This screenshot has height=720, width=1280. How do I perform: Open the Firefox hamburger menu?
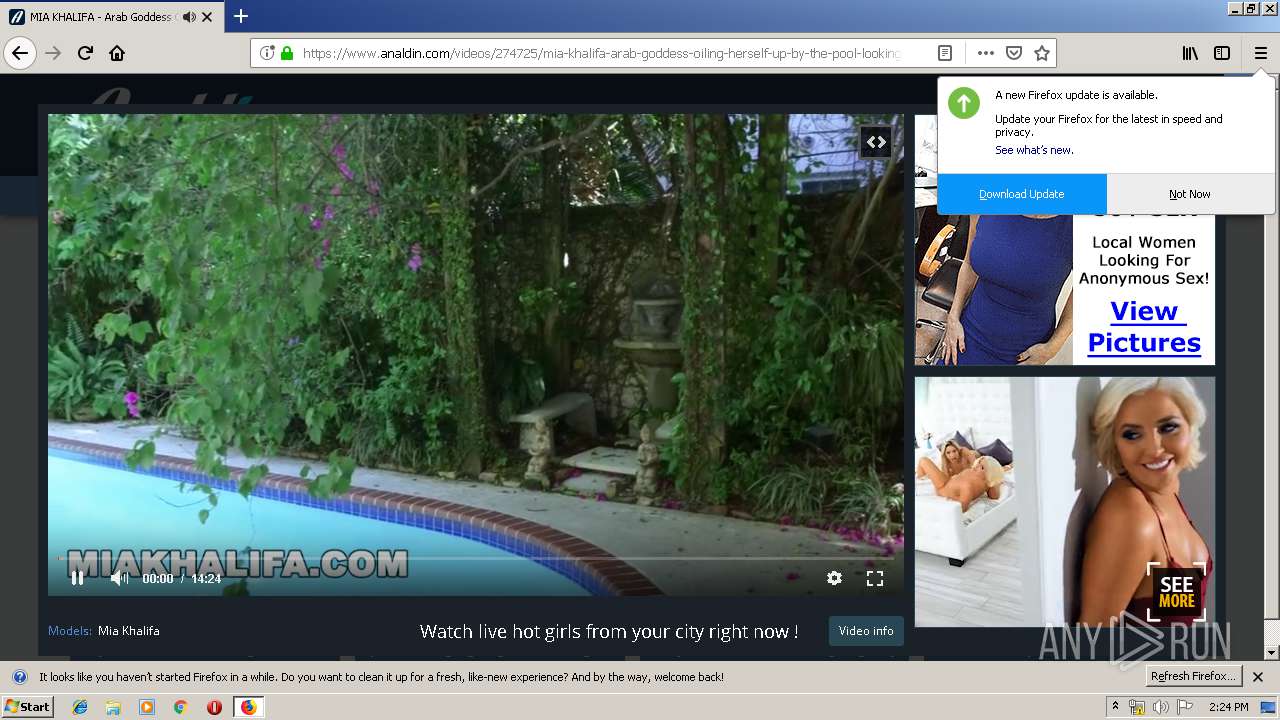pos(1261,53)
